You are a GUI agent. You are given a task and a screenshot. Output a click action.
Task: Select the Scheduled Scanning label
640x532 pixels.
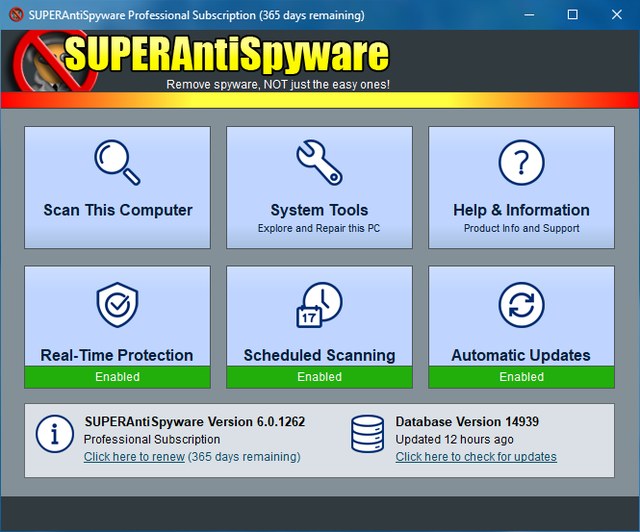(319, 355)
